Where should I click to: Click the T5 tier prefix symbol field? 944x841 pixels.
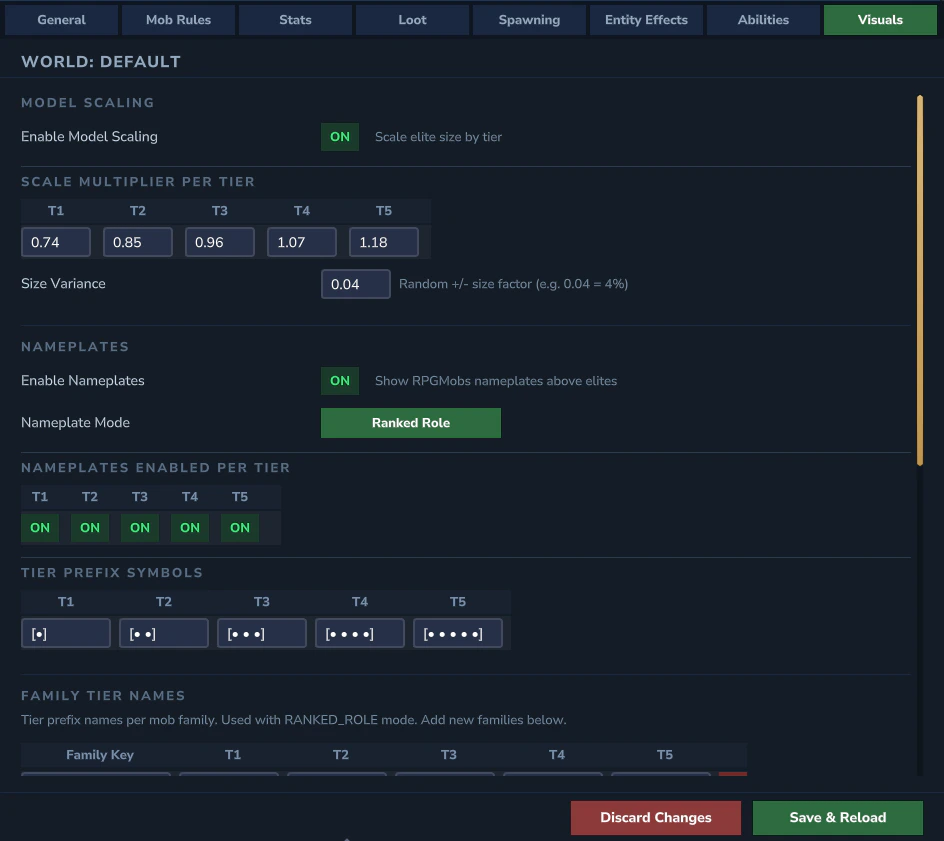pos(458,632)
